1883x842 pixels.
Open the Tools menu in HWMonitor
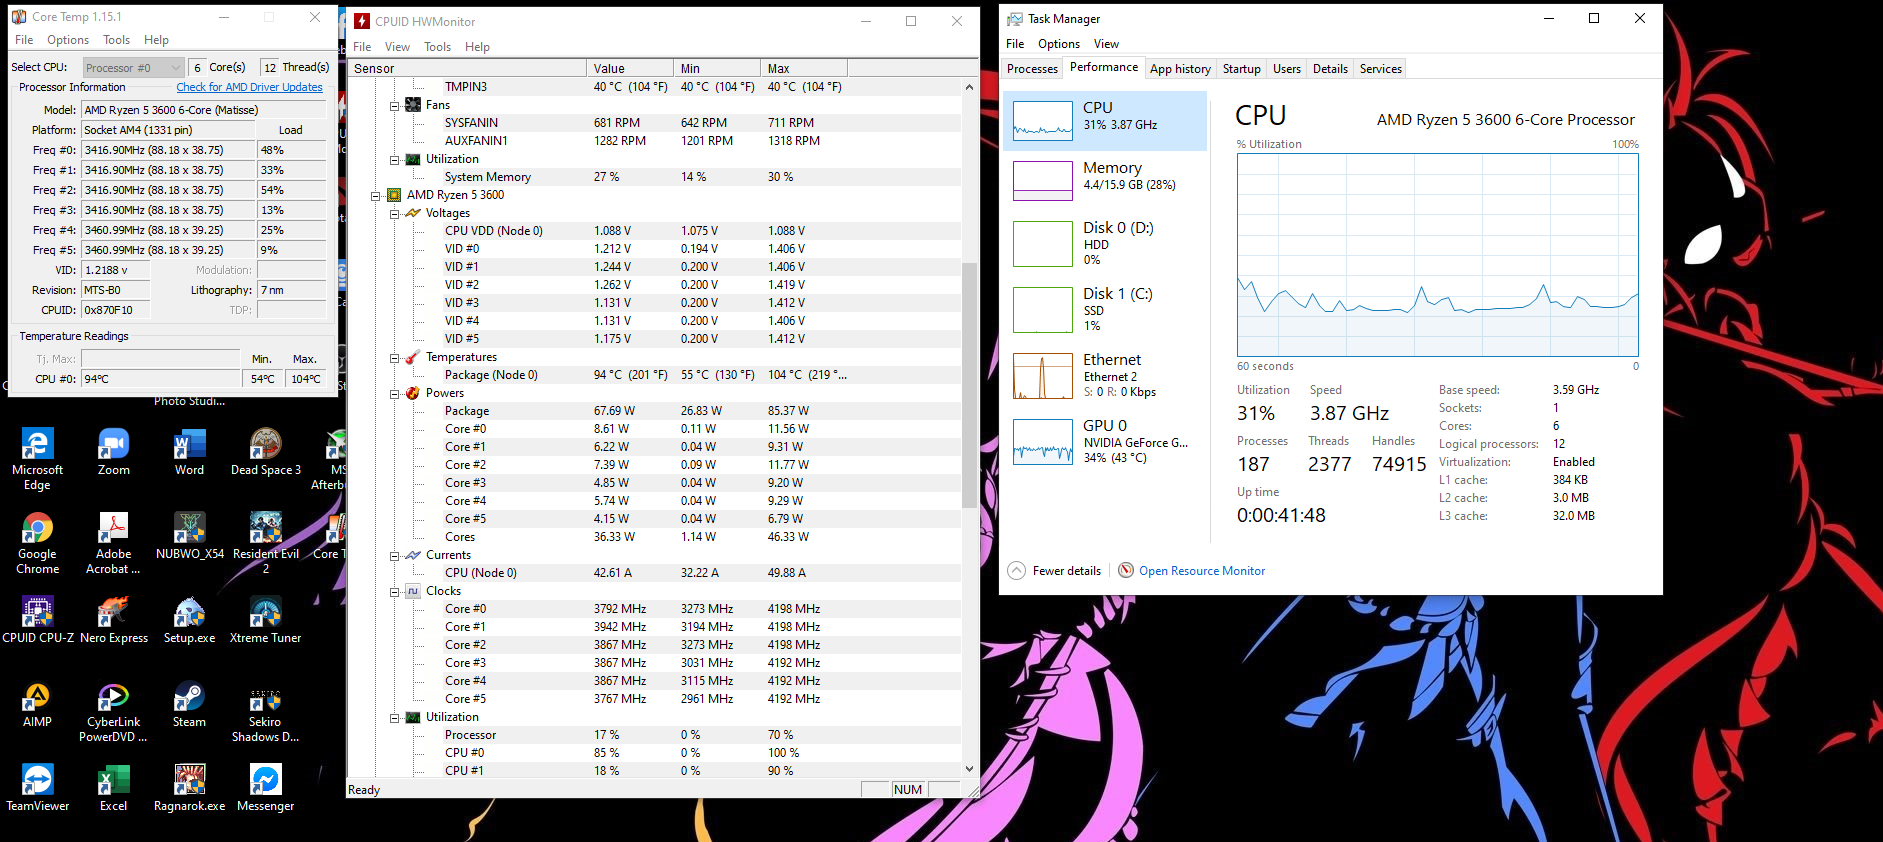(437, 47)
